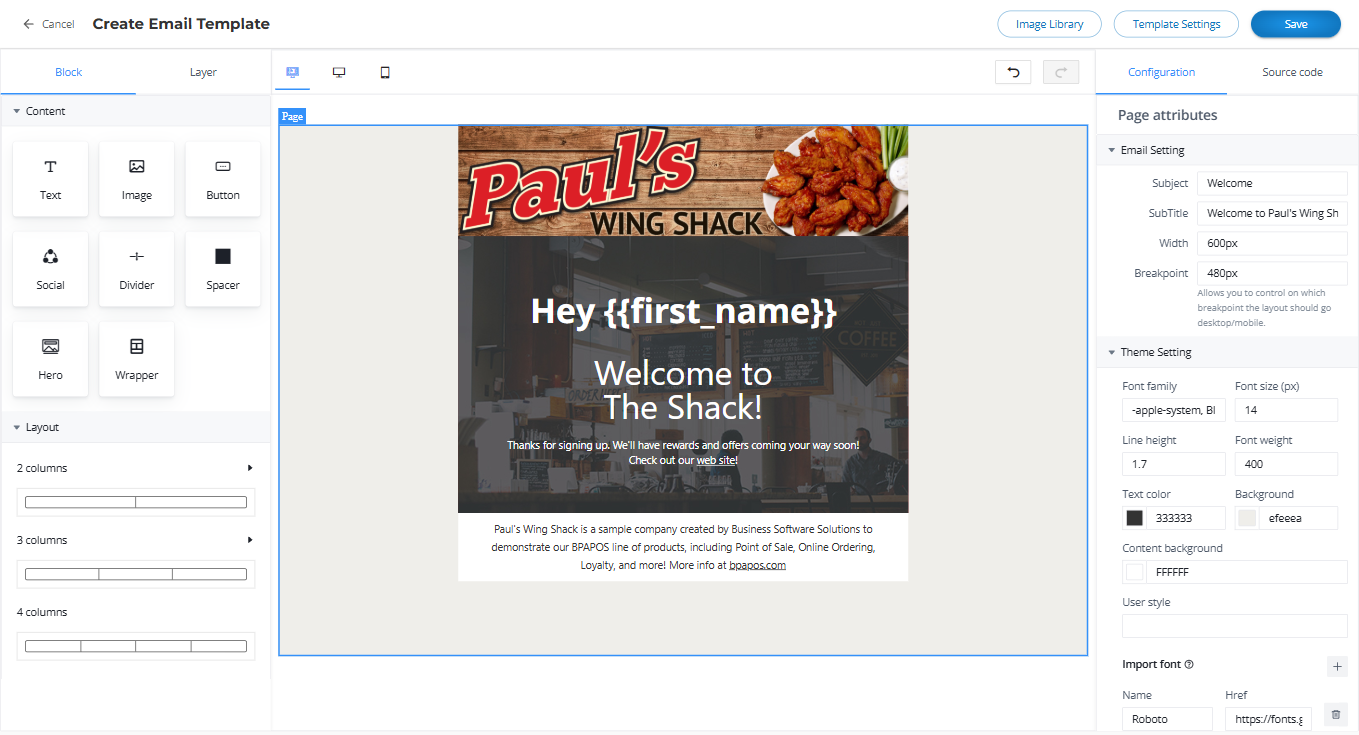Expand the 2 columns layout options
This screenshot has height=735, width=1359.
click(x=250, y=468)
